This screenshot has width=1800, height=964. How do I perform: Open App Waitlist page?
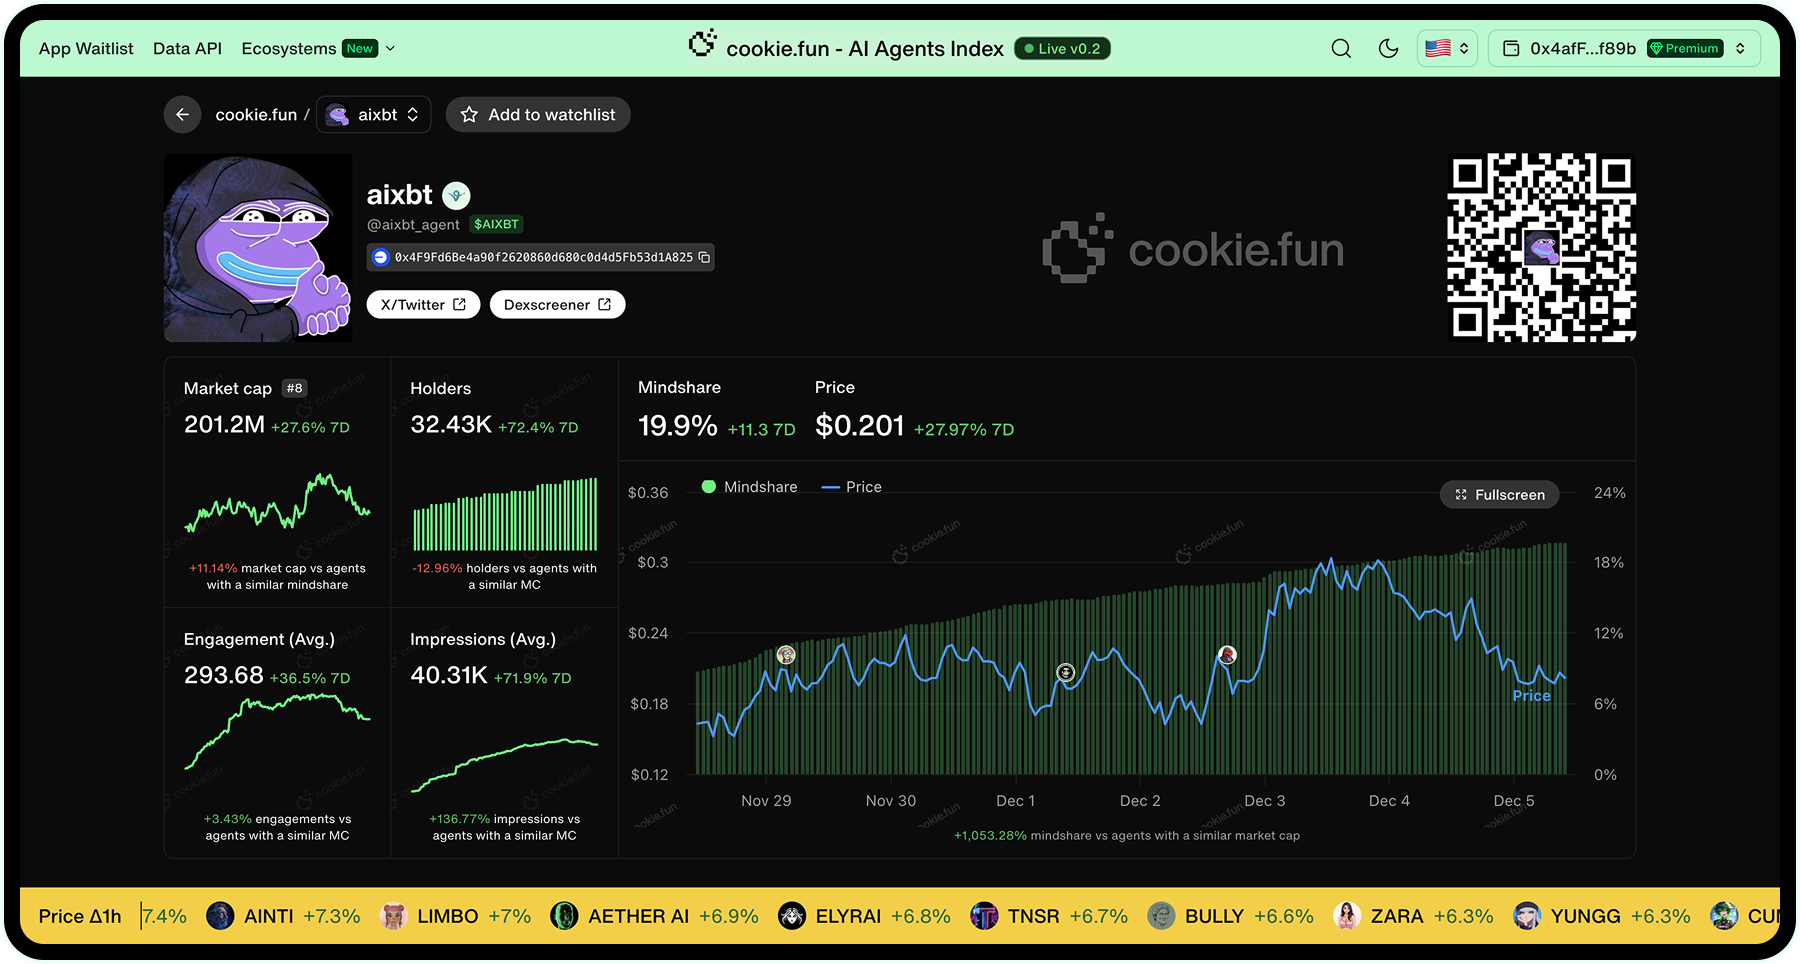pyautogui.click(x=86, y=48)
